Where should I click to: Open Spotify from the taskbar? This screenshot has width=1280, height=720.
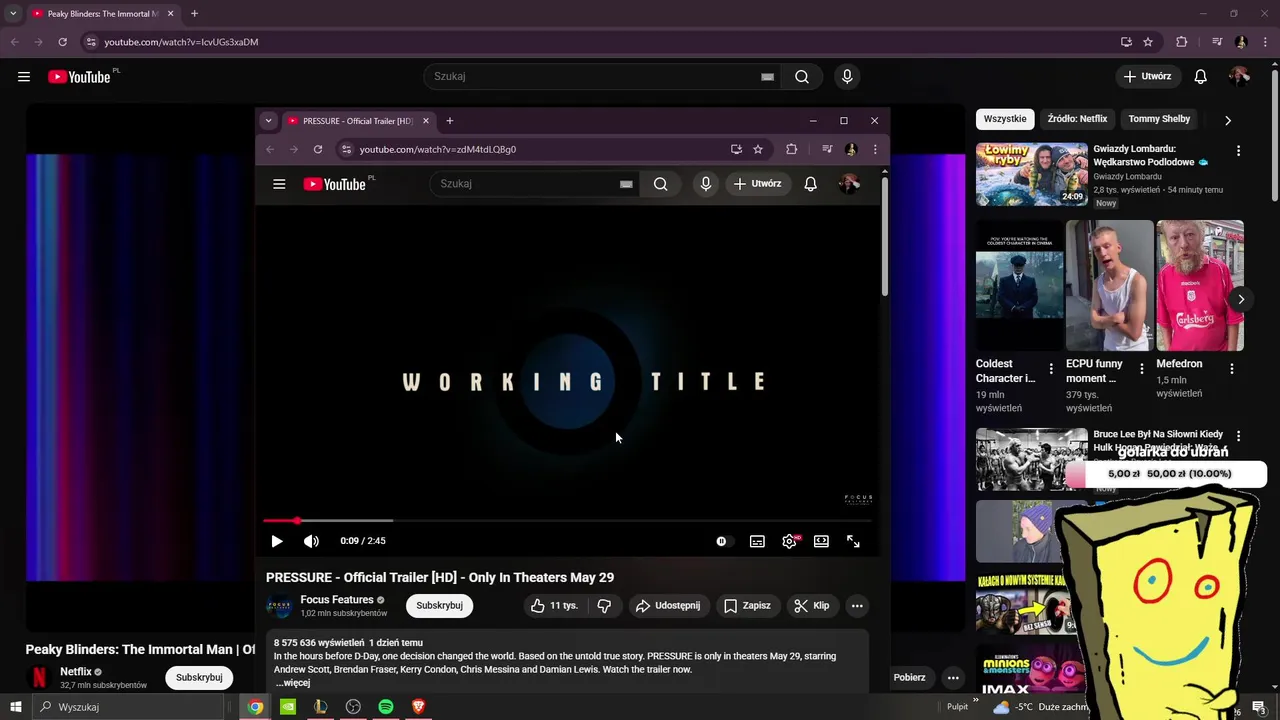point(386,707)
